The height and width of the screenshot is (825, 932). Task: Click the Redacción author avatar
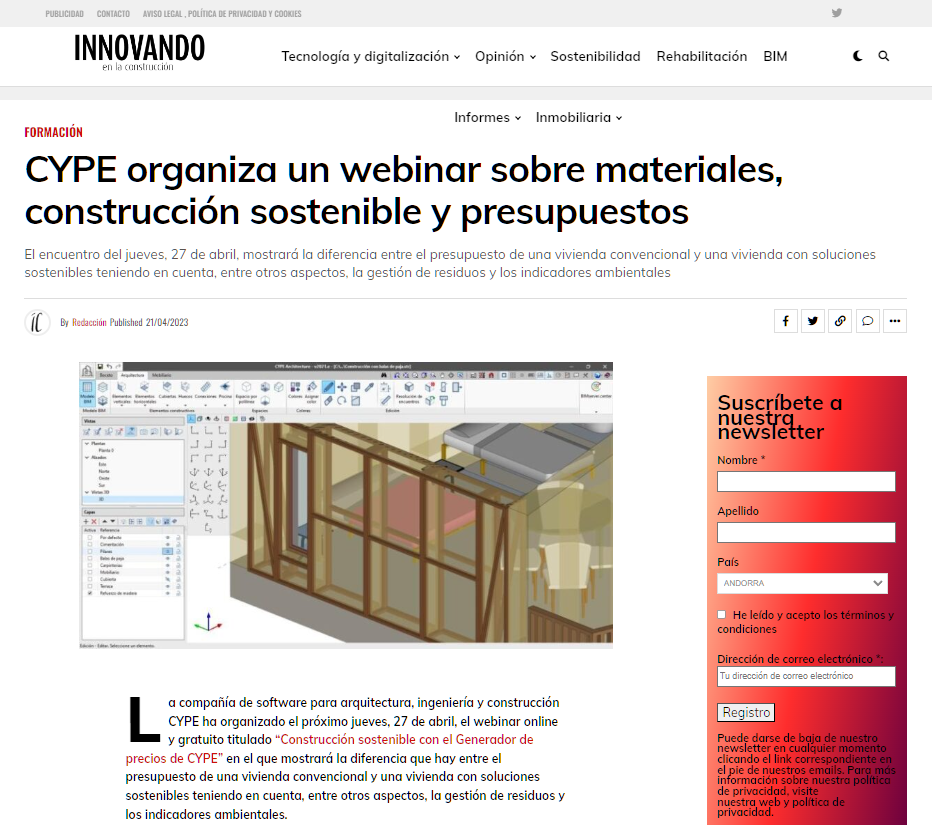[37, 321]
